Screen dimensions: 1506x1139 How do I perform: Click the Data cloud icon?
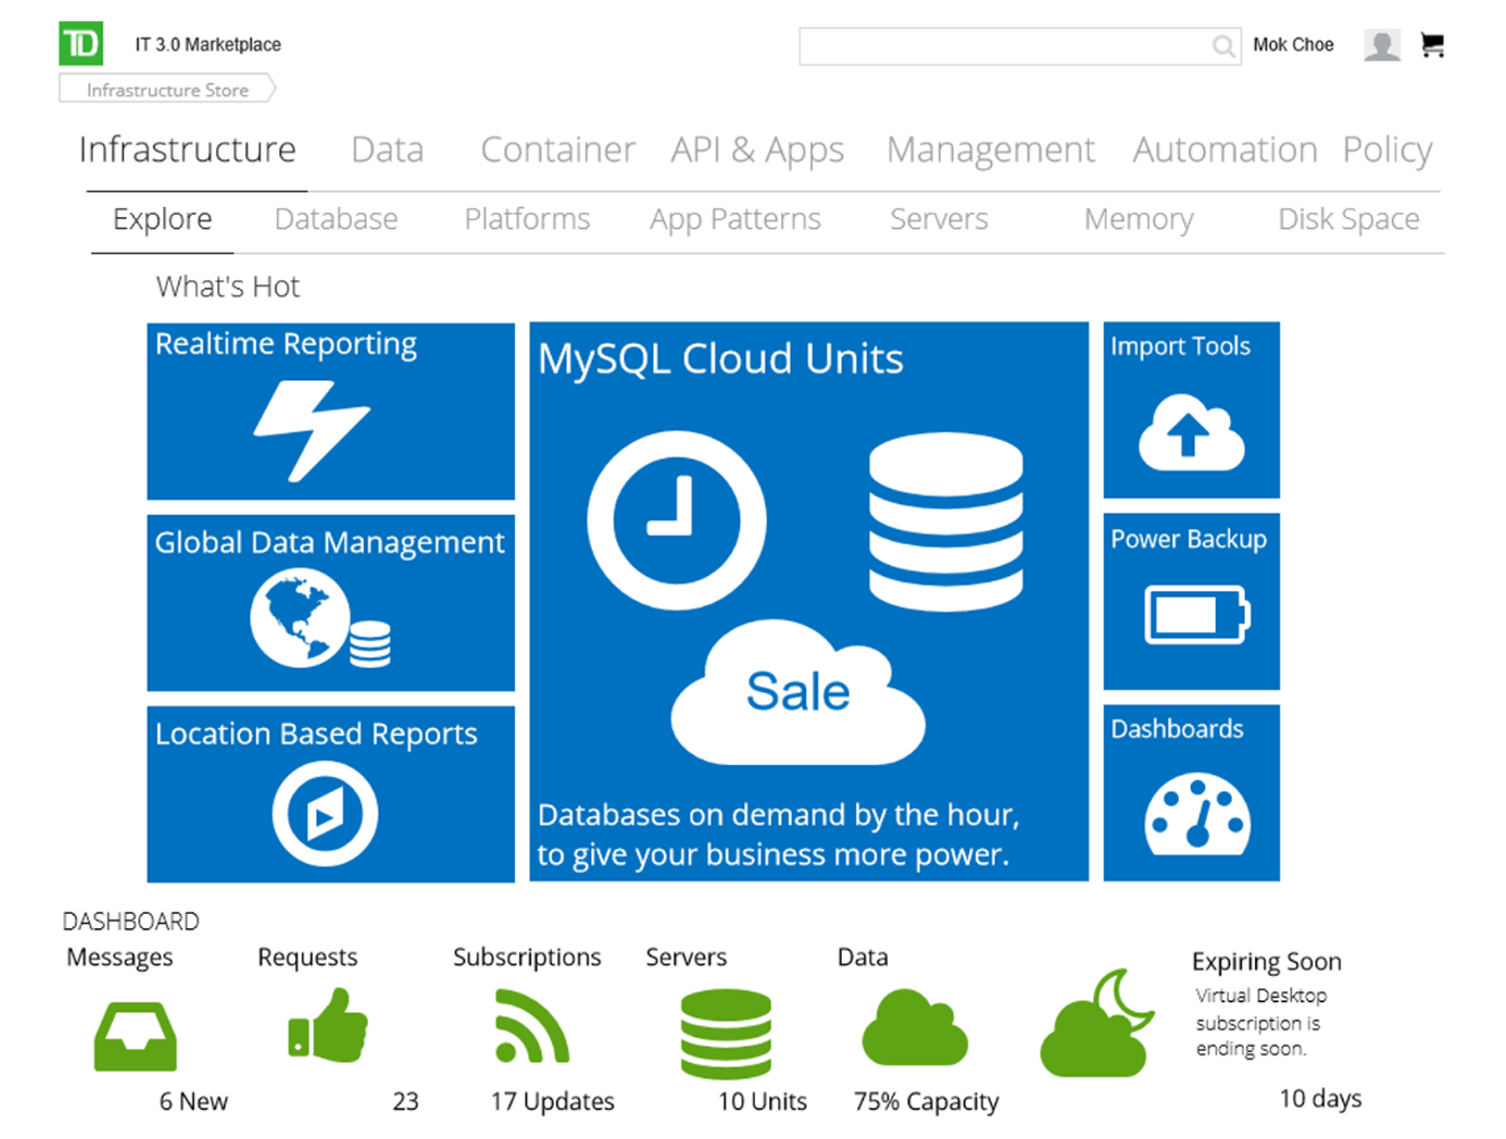914,1029
